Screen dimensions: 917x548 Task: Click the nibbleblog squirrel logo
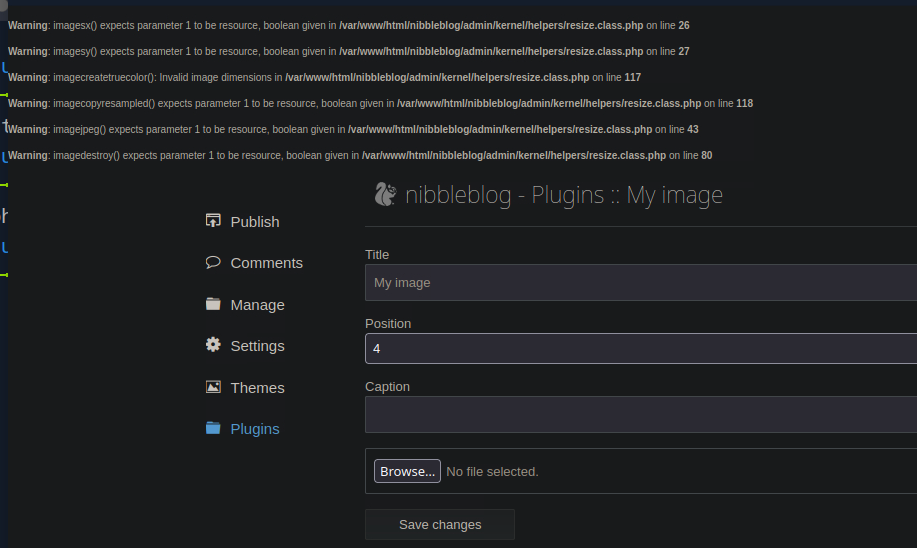[x=385, y=194]
